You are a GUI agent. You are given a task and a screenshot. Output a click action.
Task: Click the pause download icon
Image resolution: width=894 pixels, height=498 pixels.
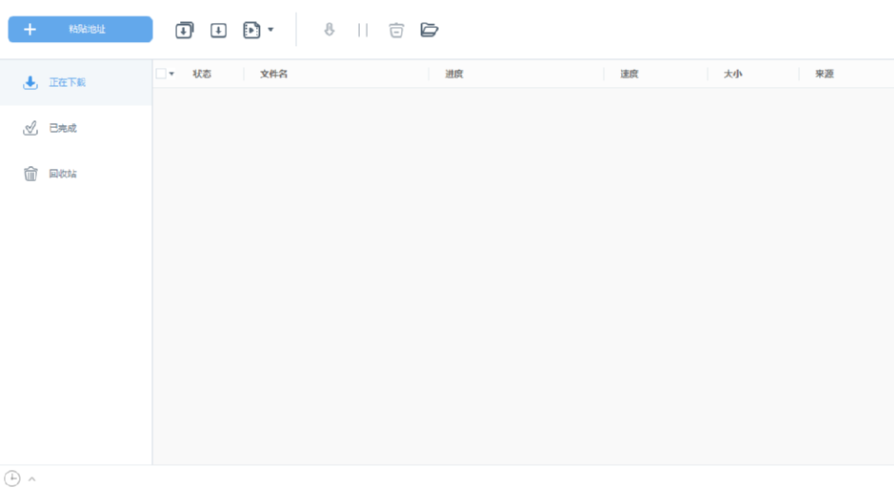click(x=363, y=30)
